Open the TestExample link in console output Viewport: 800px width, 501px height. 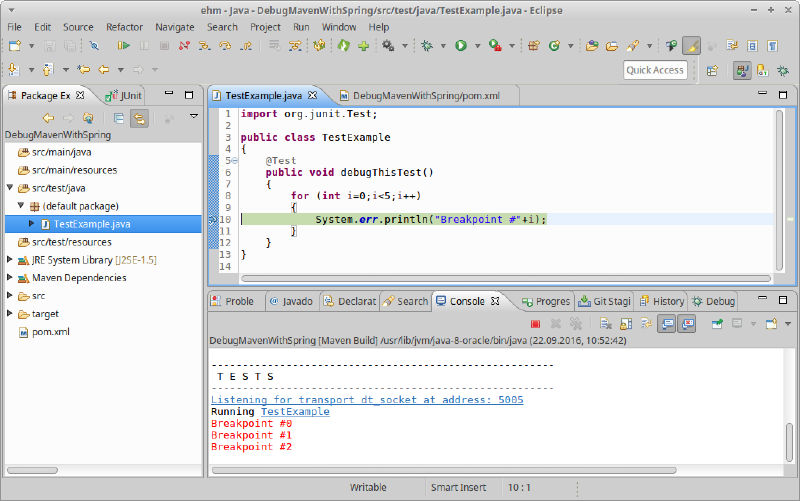tap(295, 412)
